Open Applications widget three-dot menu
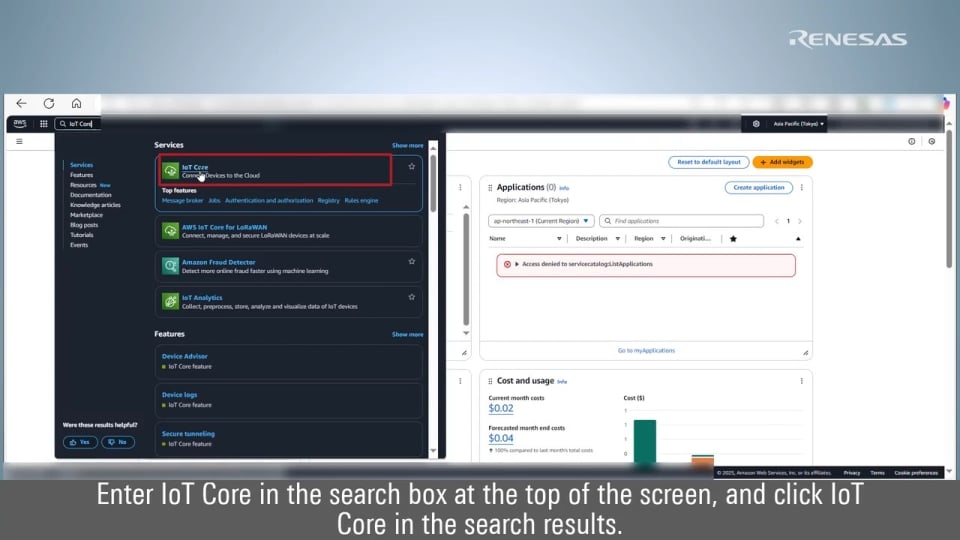The height and width of the screenshot is (540, 960). point(801,188)
